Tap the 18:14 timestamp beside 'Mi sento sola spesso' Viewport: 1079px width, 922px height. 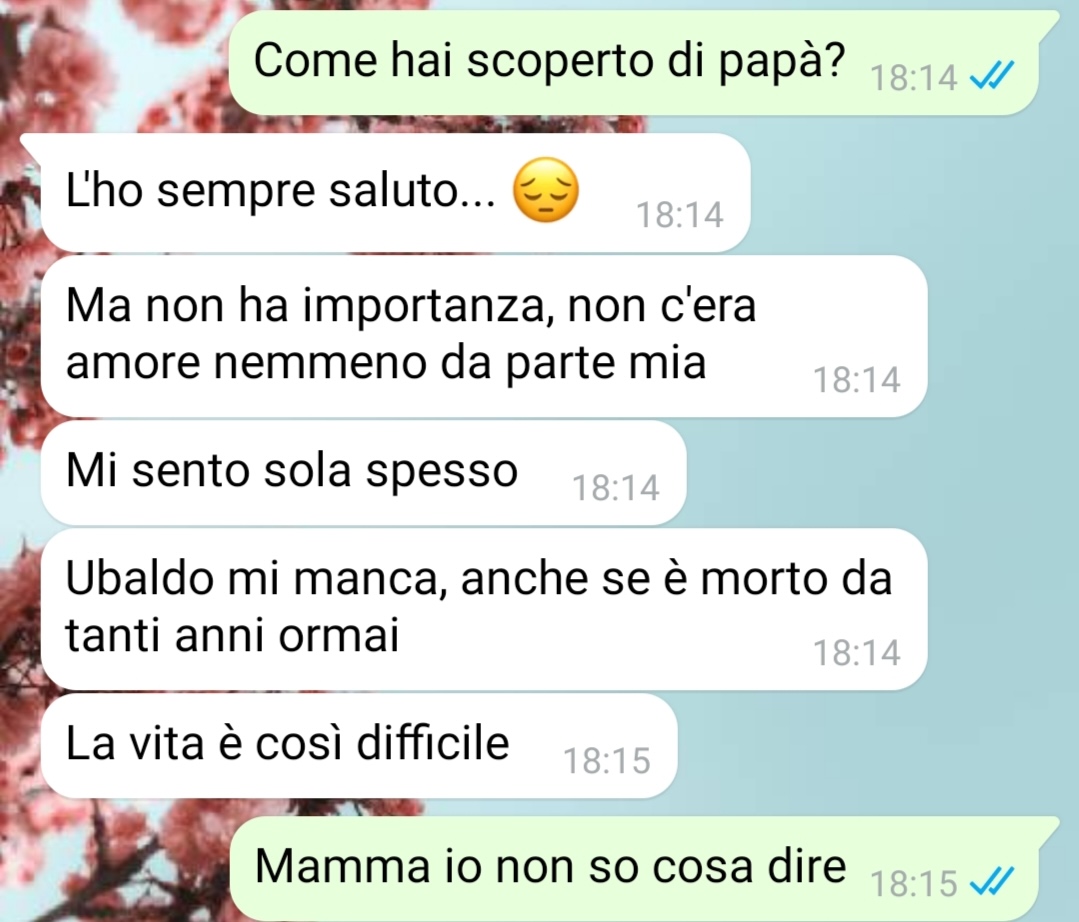[615, 488]
